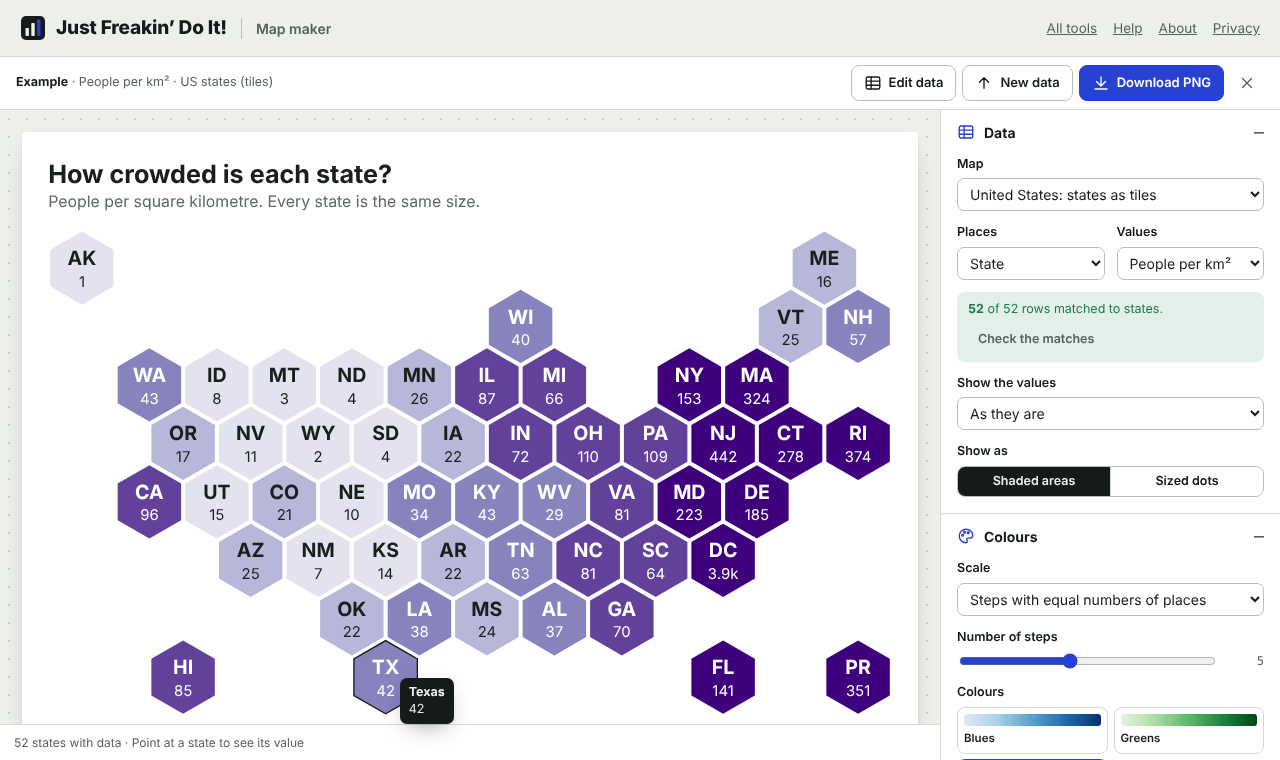Click the Colours palette icon

(x=966, y=536)
